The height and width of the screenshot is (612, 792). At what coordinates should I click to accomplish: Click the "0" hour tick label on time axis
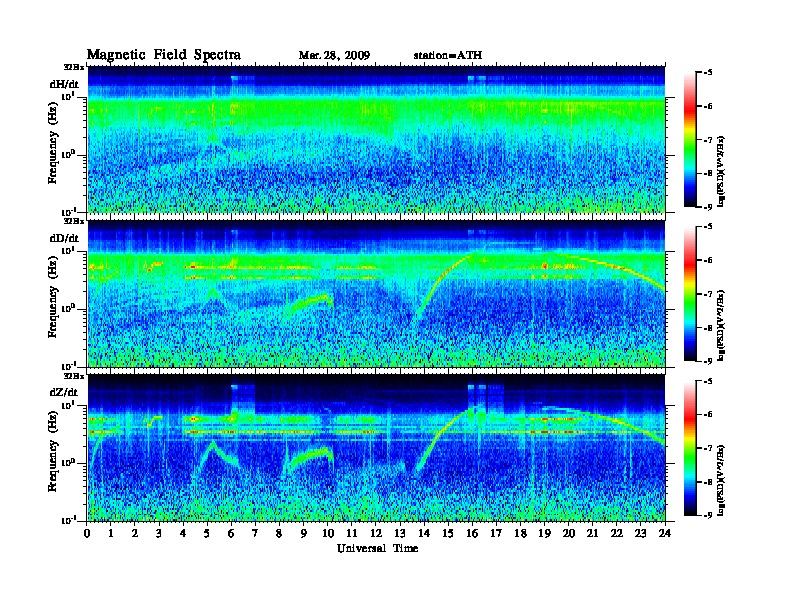(87, 533)
